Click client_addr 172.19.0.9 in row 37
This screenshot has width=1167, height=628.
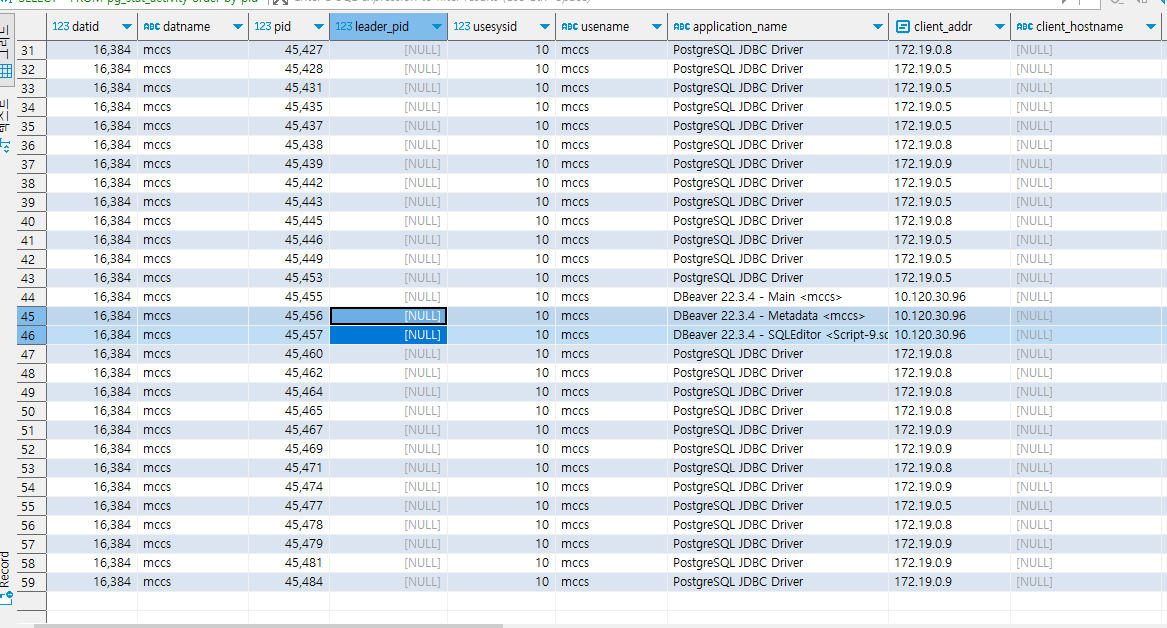[x=950, y=164]
